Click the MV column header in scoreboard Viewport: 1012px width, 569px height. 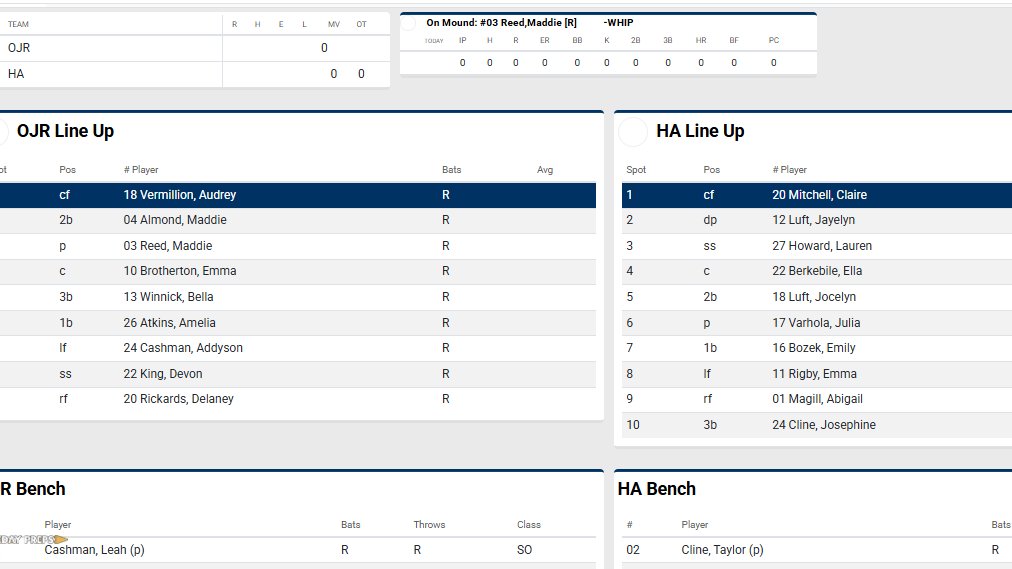point(334,25)
